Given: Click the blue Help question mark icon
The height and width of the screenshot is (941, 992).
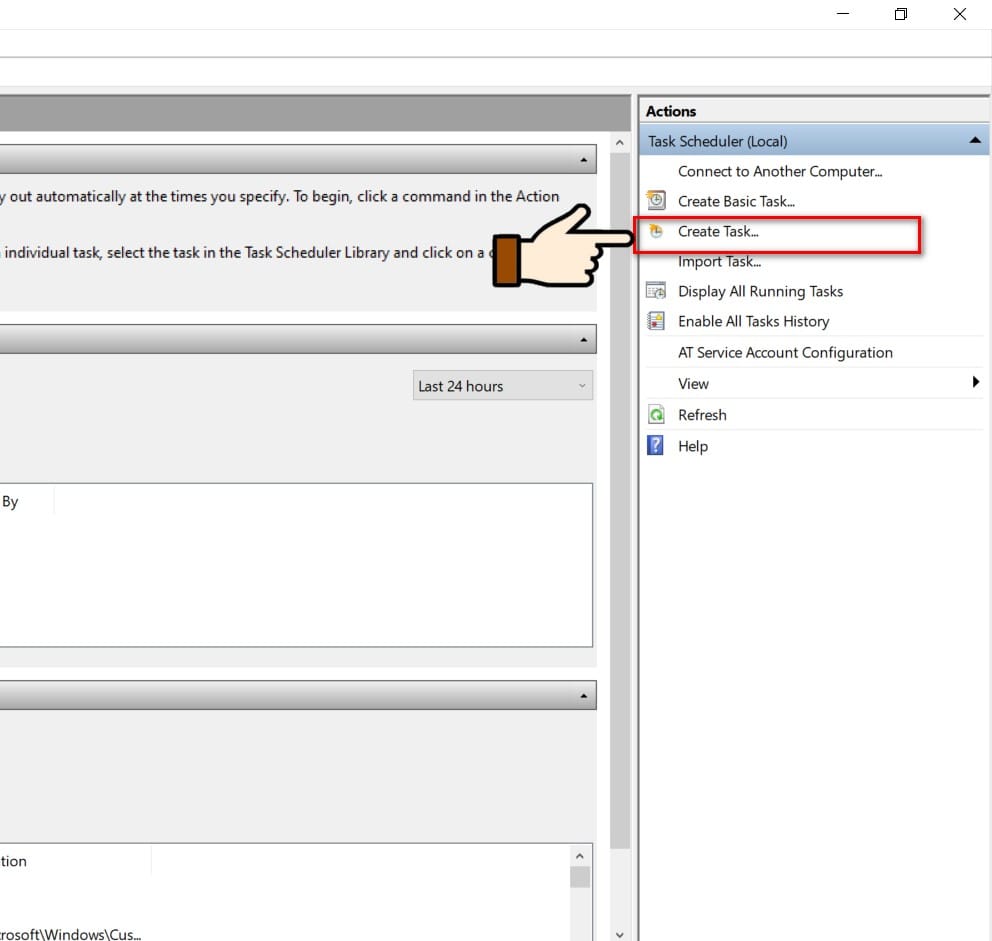Looking at the screenshot, I should pyautogui.click(x=655, y=446).
